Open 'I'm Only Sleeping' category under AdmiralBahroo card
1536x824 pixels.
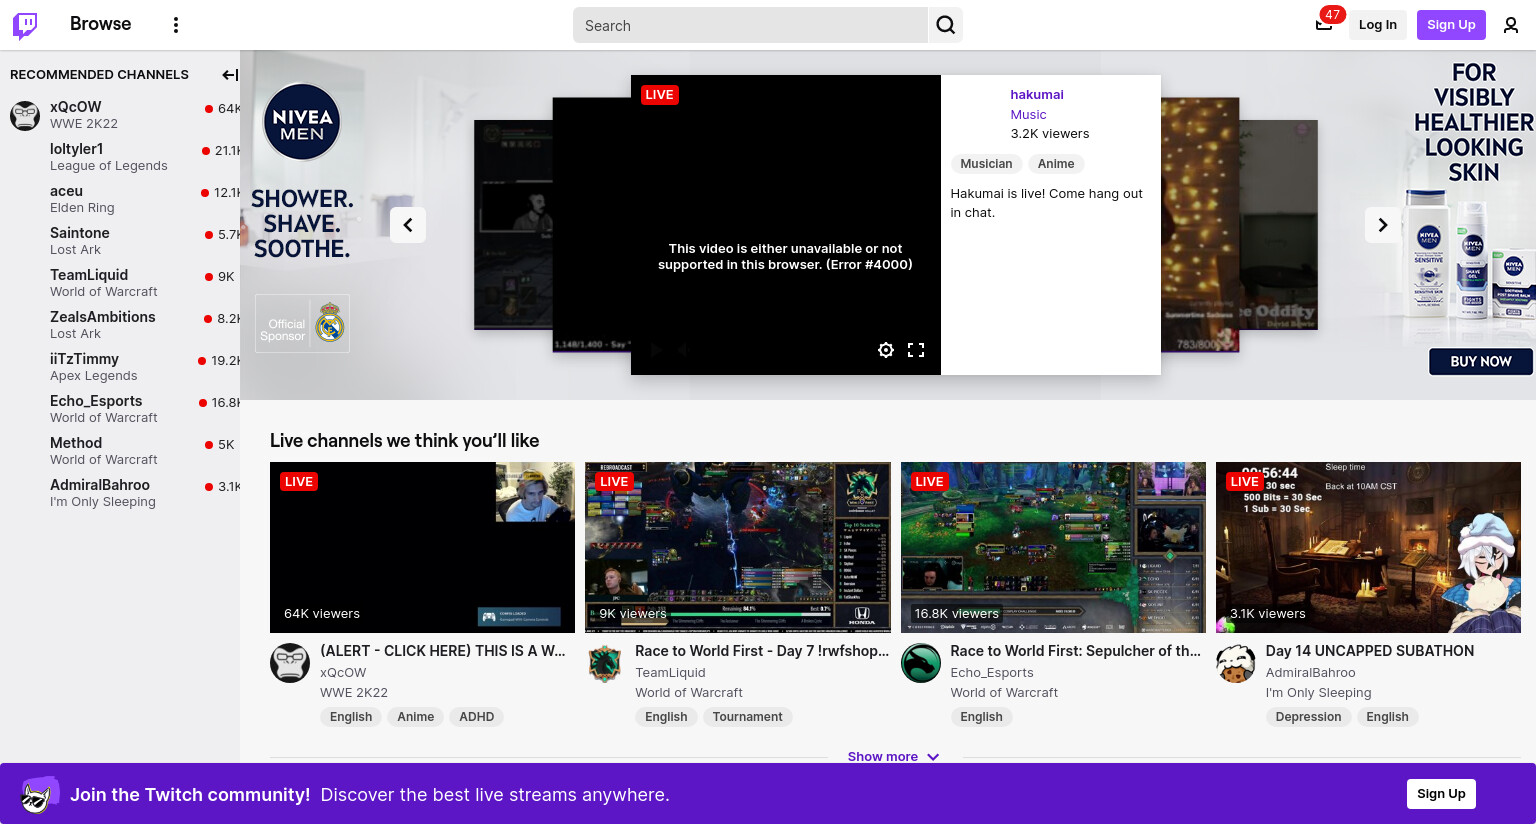click(1318, 693)
